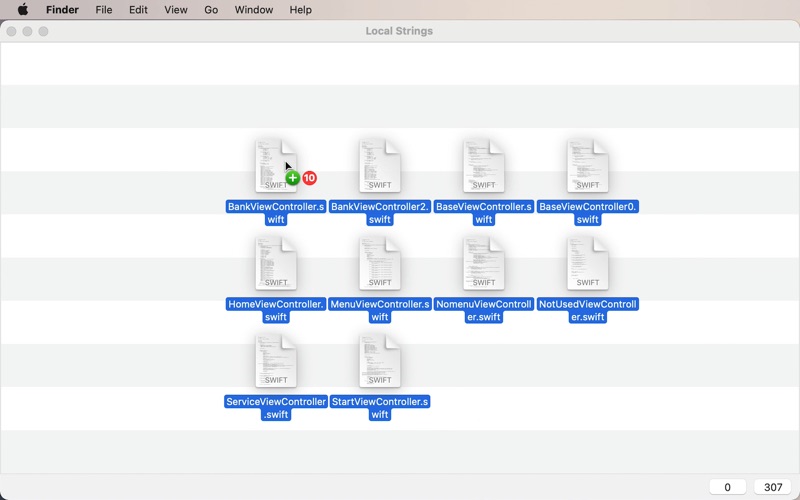Click the HomeViewController.swift filename label
Screen dimensions: 800x500
pos(276,311)
